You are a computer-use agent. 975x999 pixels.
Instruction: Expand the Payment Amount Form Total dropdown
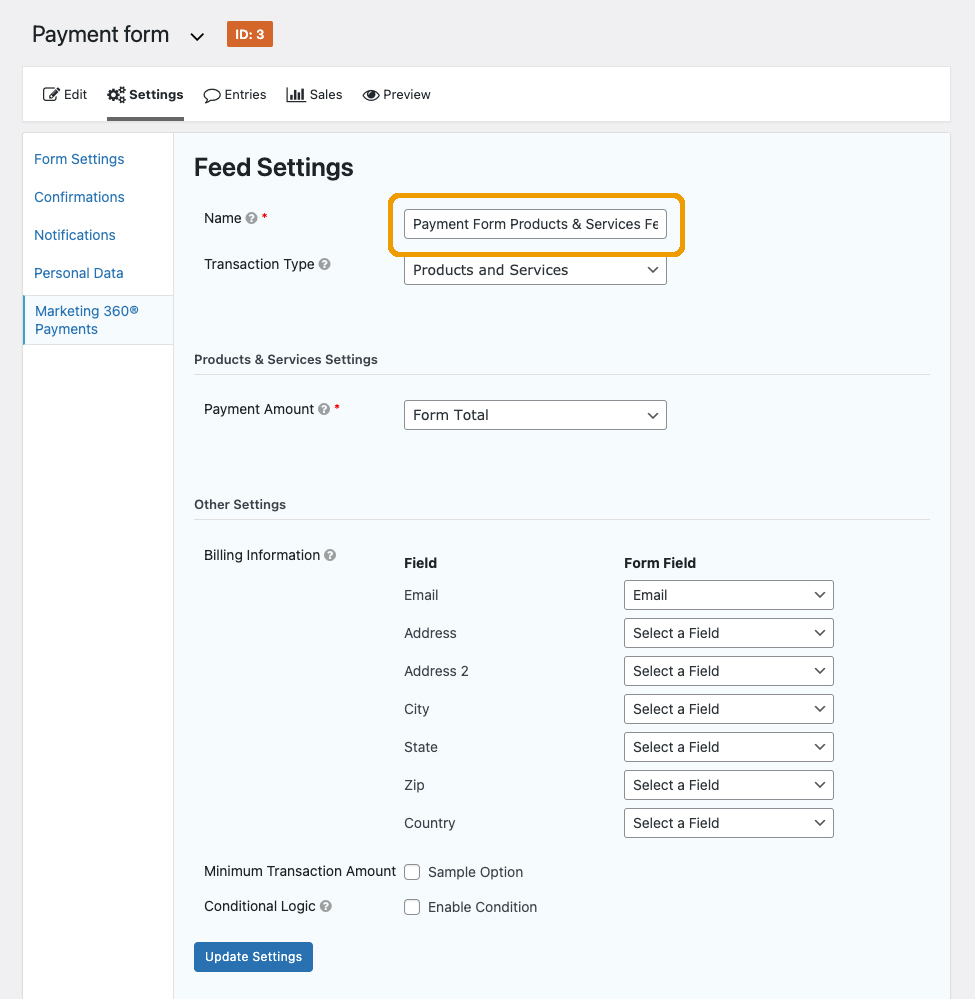[x=535, y=415]
